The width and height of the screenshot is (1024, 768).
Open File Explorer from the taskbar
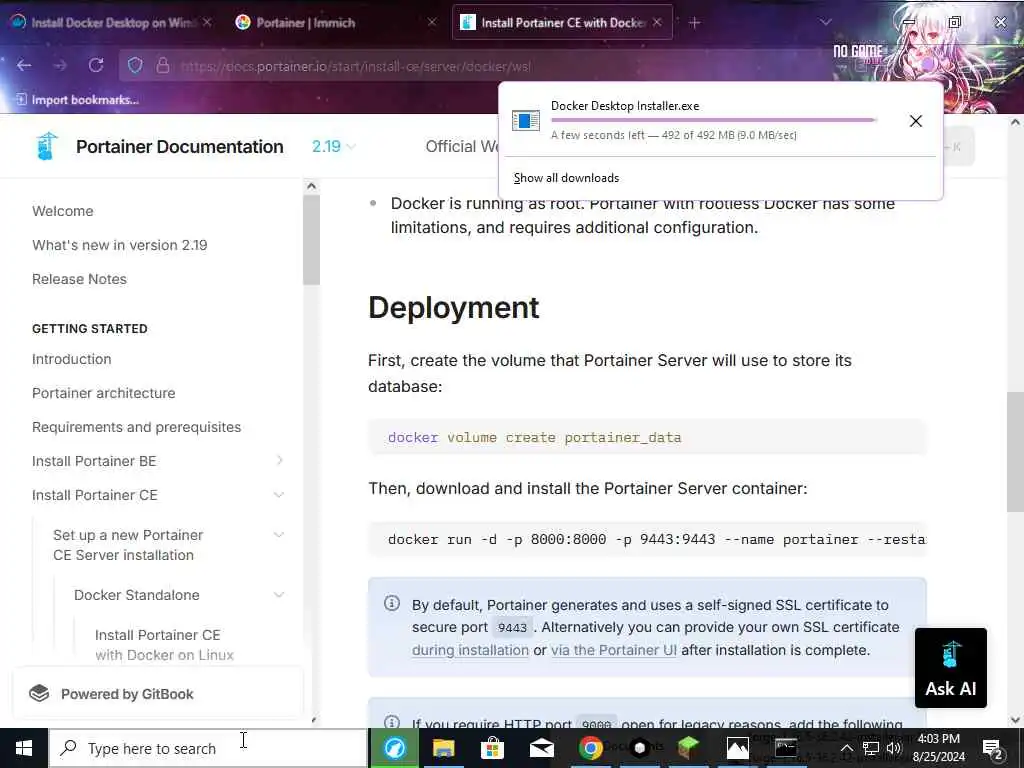[443, 748]
